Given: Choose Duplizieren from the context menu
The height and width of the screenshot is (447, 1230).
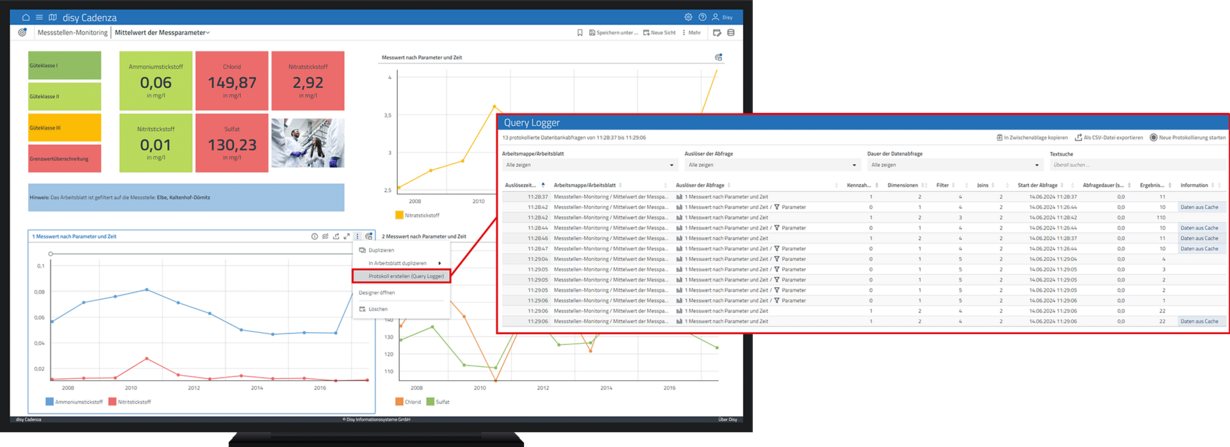Looking at the screenshot, I should click(x=381, y=250).
